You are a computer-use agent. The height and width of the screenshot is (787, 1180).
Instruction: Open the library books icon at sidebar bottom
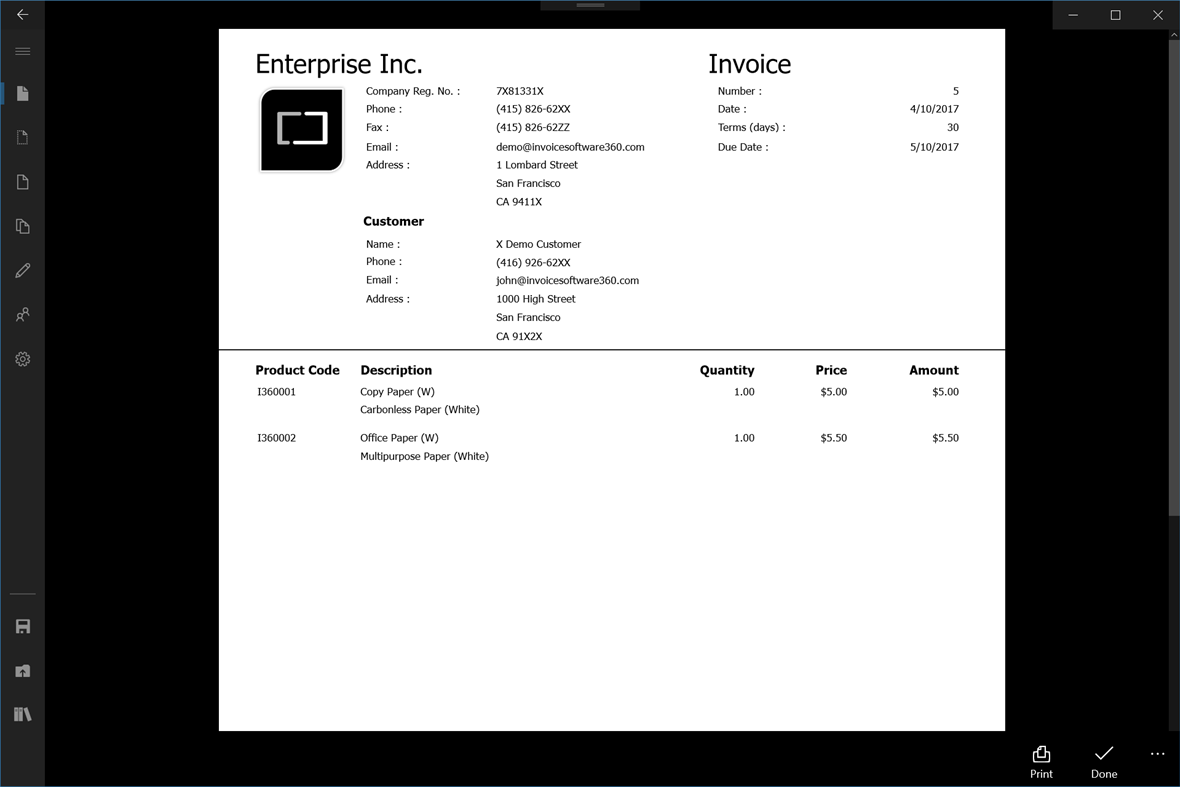[22, 714]
